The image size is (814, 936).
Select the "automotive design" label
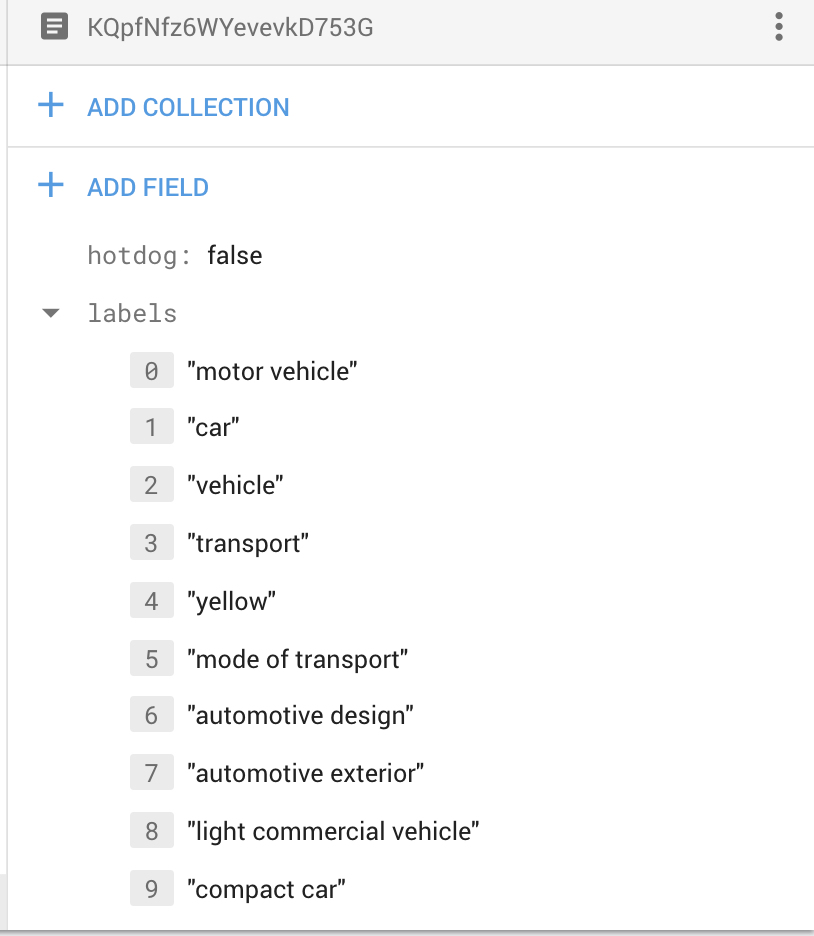(x=300, y=716)
